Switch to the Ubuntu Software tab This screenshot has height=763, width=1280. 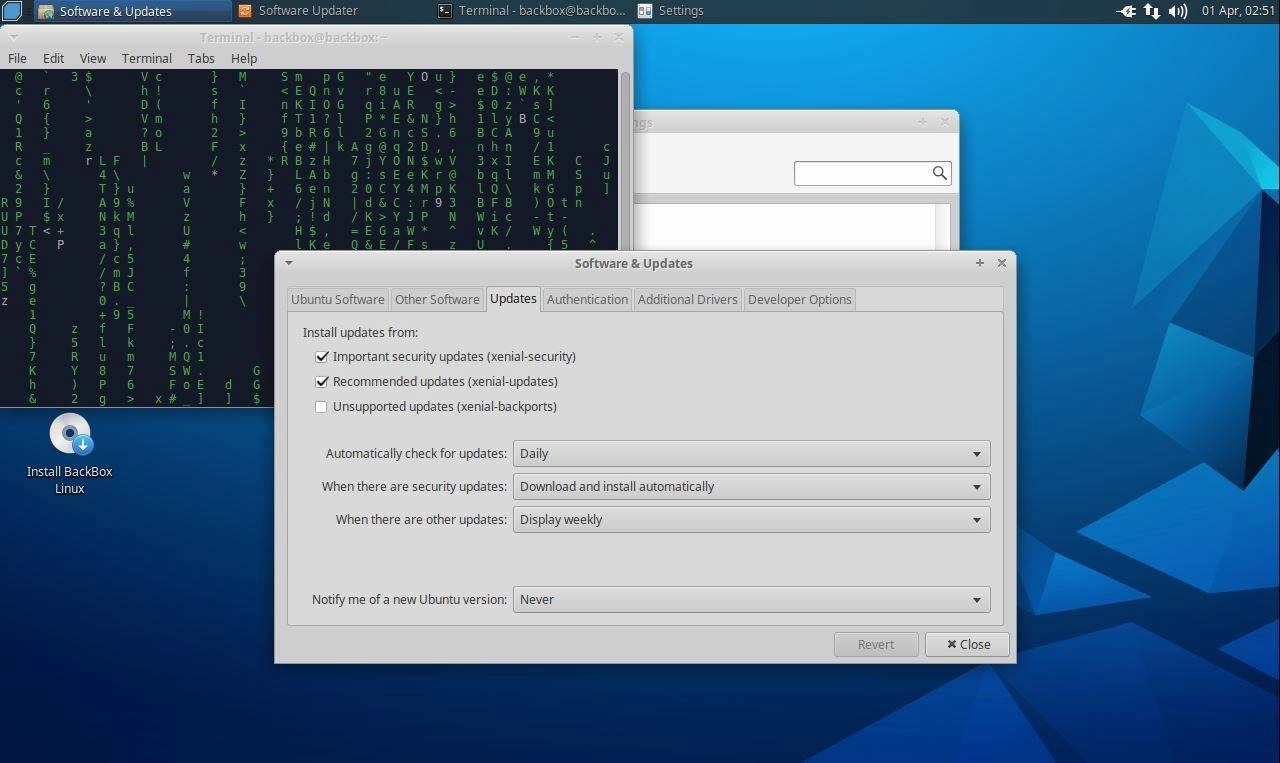pos(338,299)
